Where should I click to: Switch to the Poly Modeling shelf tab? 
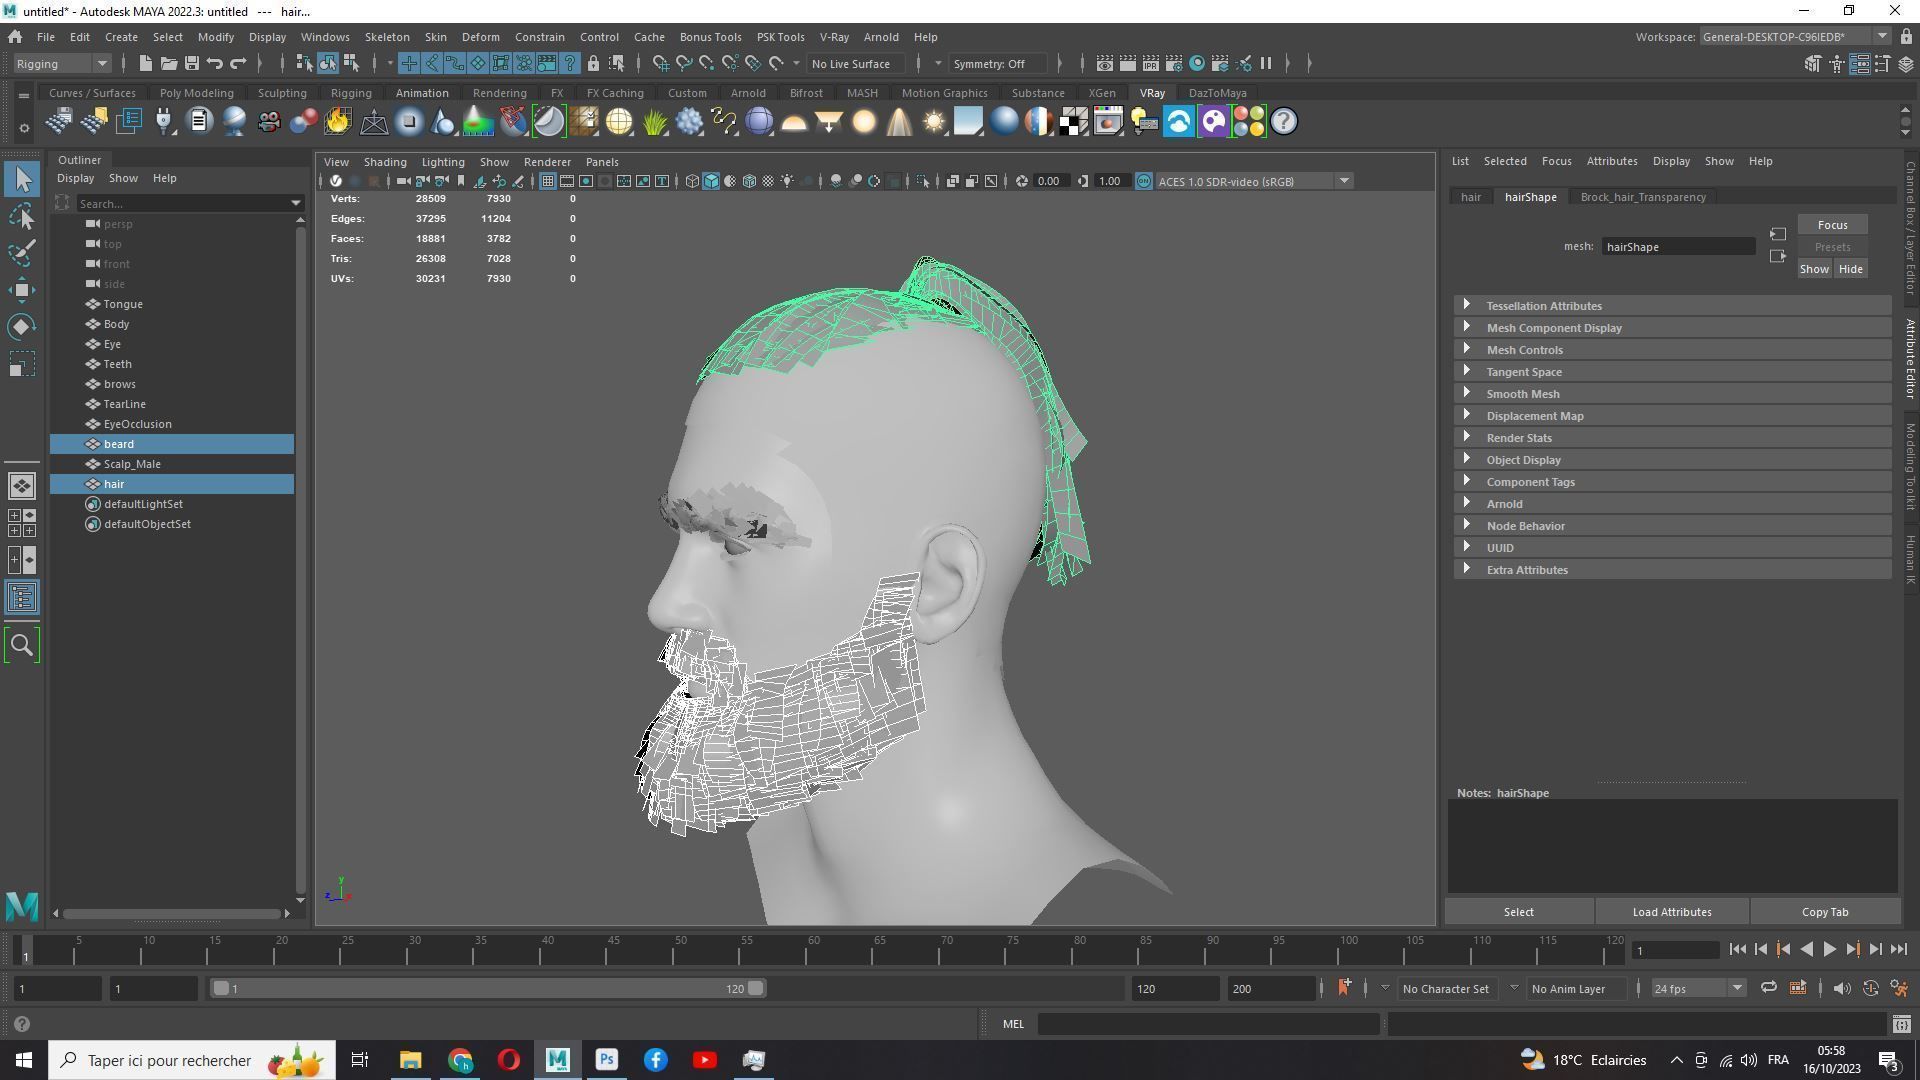[196, 93]
